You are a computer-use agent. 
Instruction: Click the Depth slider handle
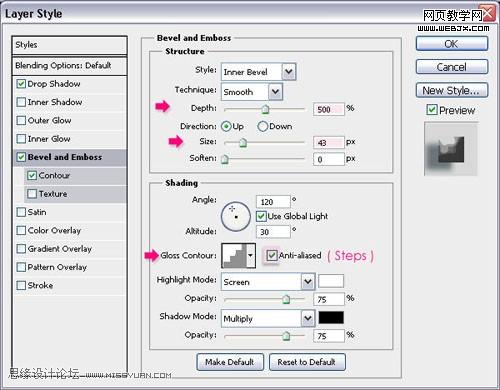[265, 109]
